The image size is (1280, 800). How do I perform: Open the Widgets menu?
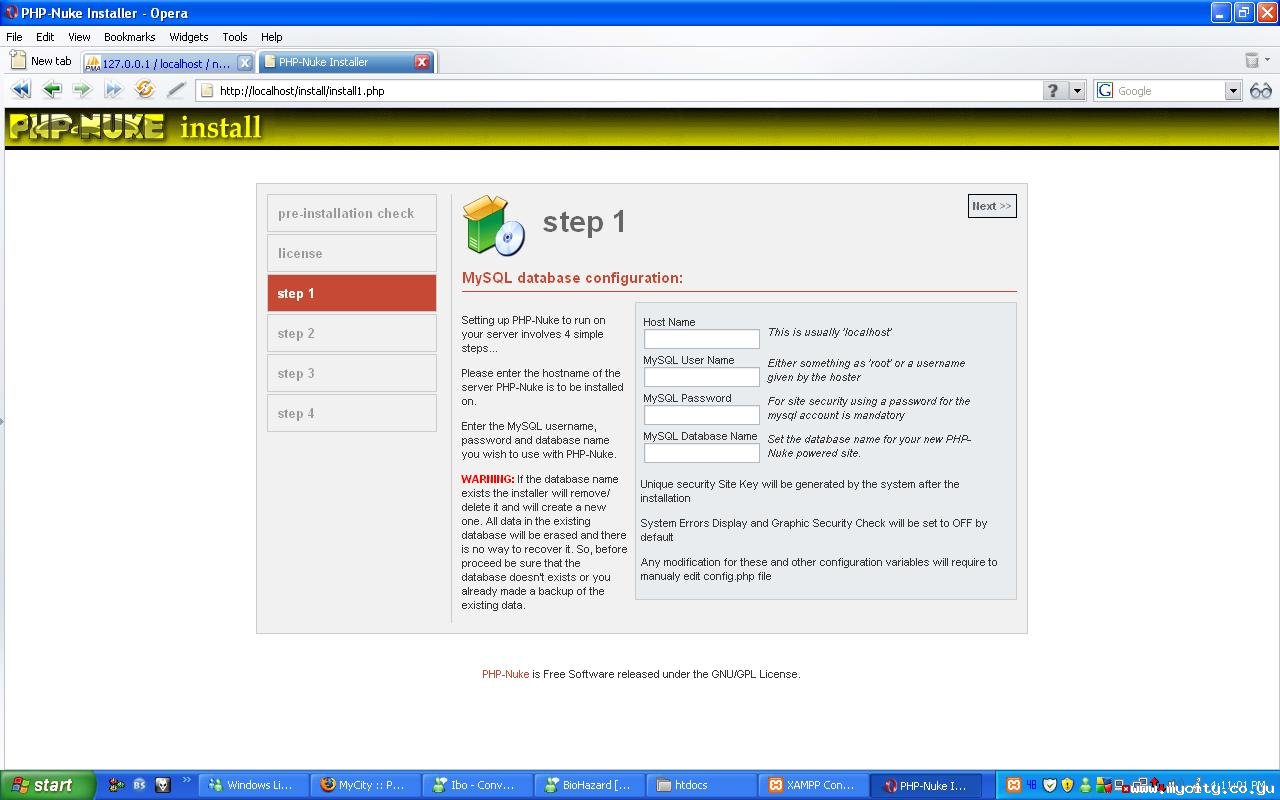coord(189,37)
